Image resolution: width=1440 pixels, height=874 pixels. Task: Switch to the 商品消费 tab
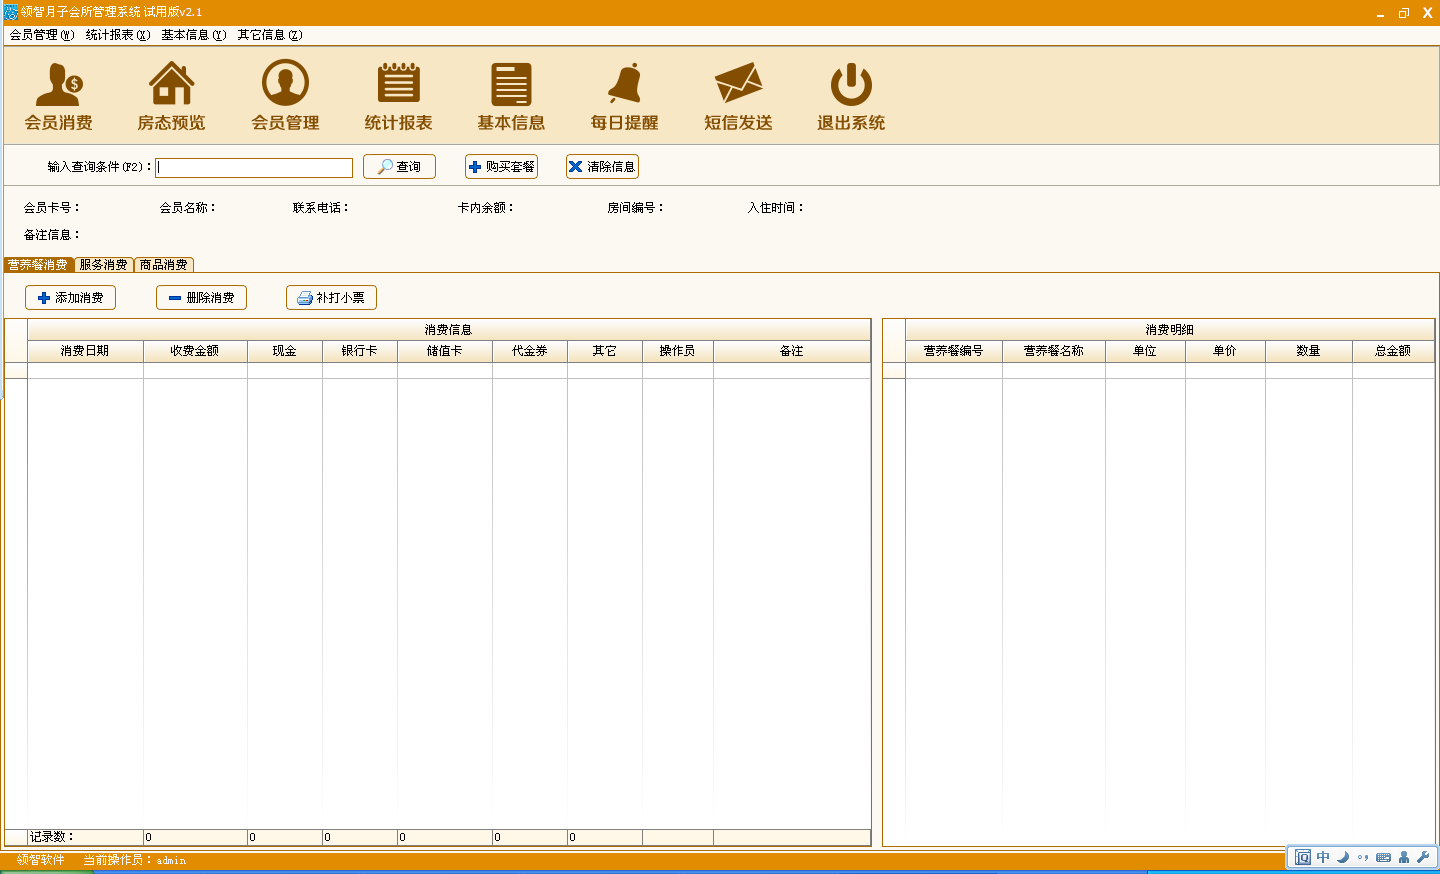[x=164, y=265]
